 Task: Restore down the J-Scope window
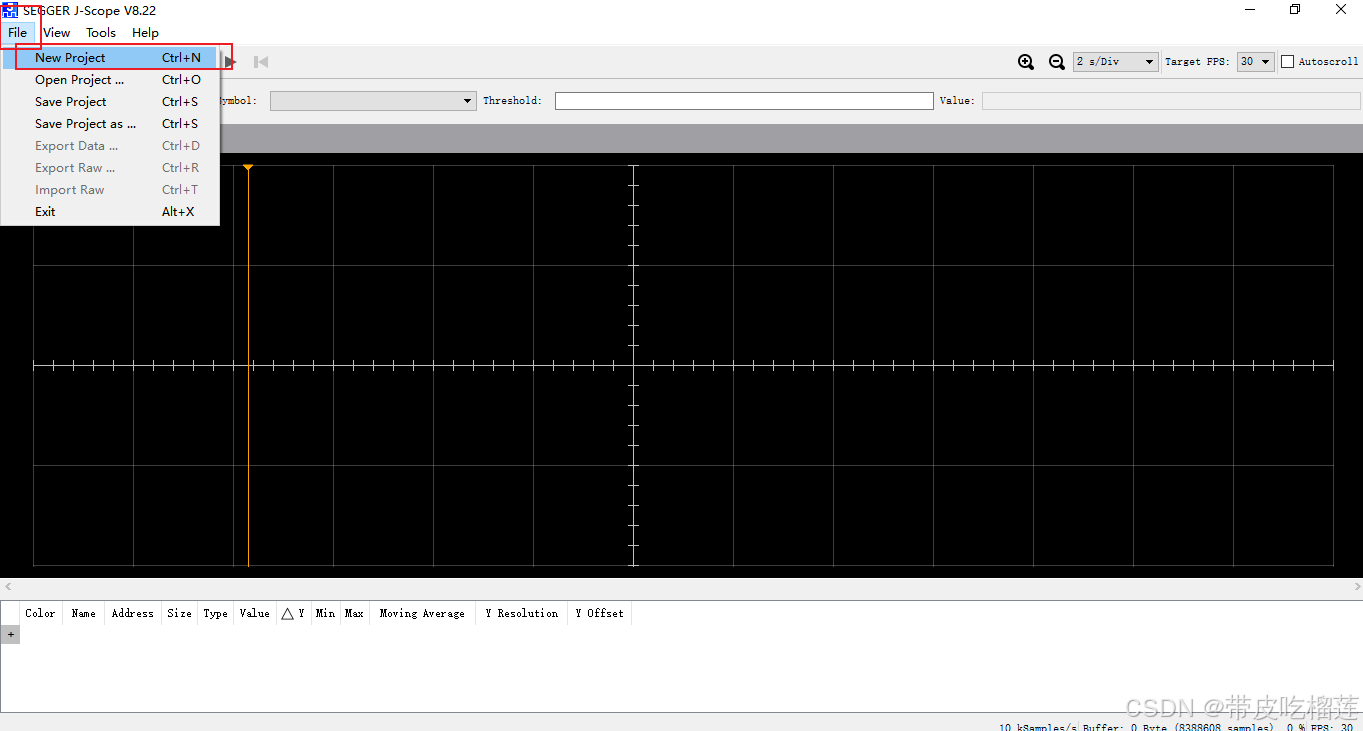pyautogui.click(x=1295, y=10)
